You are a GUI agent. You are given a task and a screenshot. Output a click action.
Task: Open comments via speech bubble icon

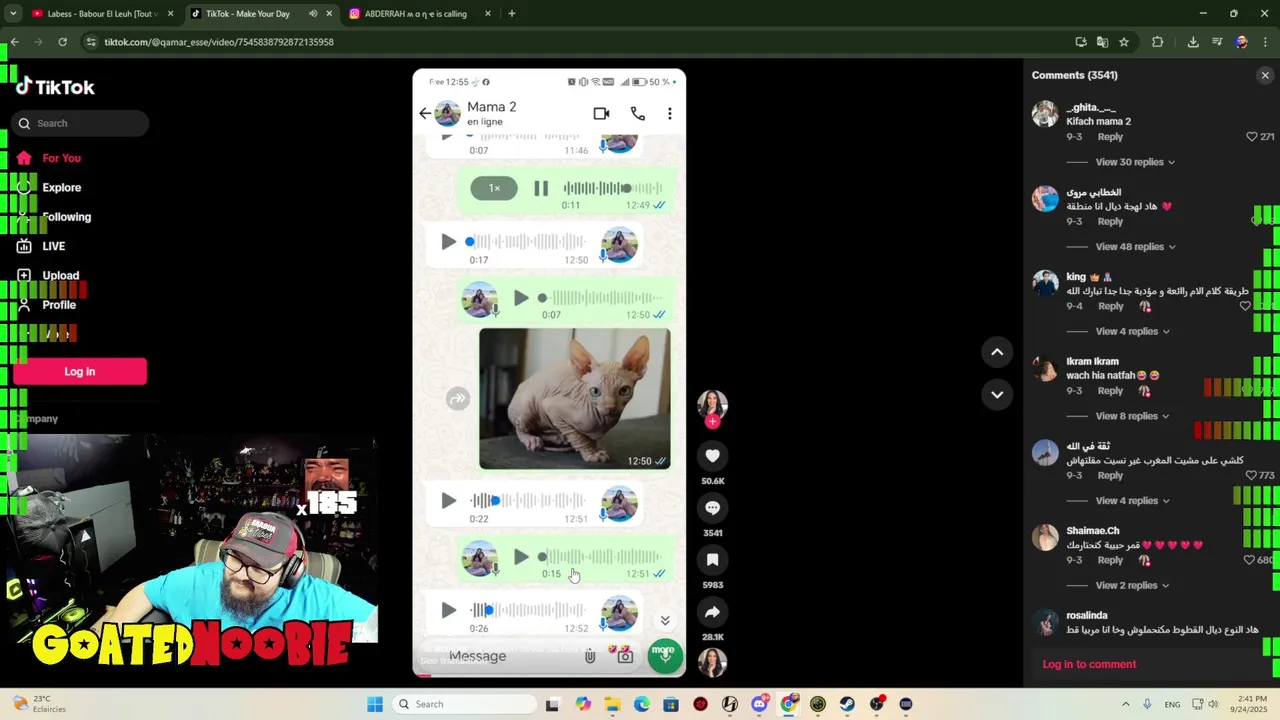[x=712, y=508]
